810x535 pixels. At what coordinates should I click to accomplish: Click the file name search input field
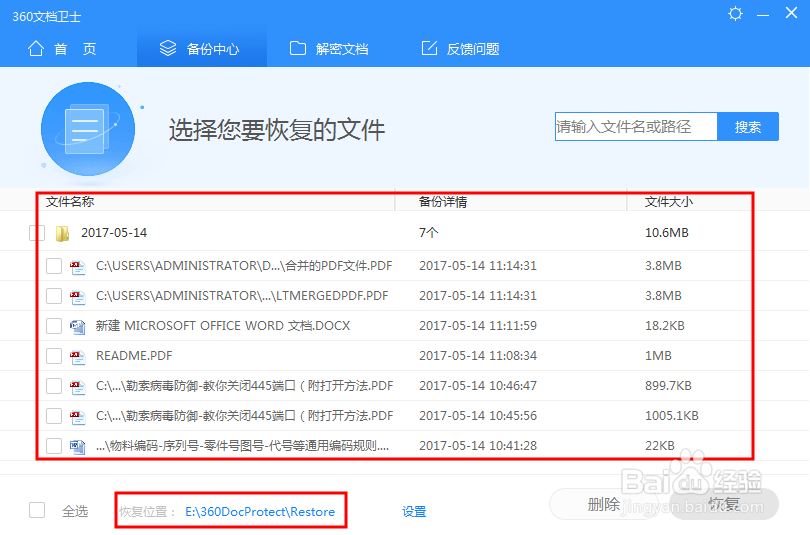[x=636, y=127]
